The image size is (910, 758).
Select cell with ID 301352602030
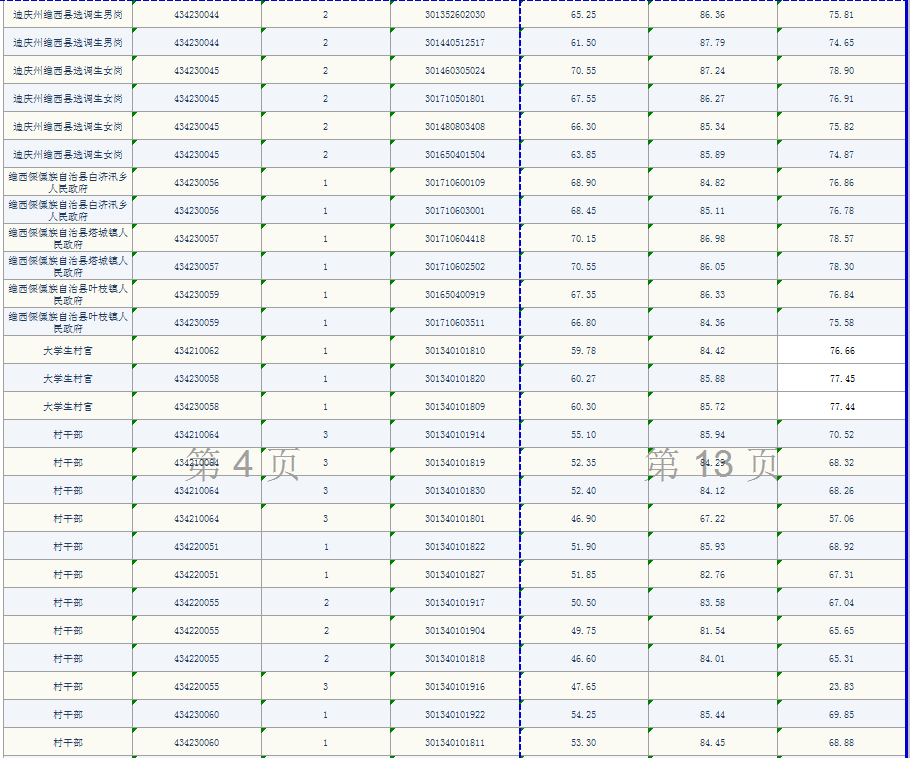pyautogui.click(x=455, y=15)
